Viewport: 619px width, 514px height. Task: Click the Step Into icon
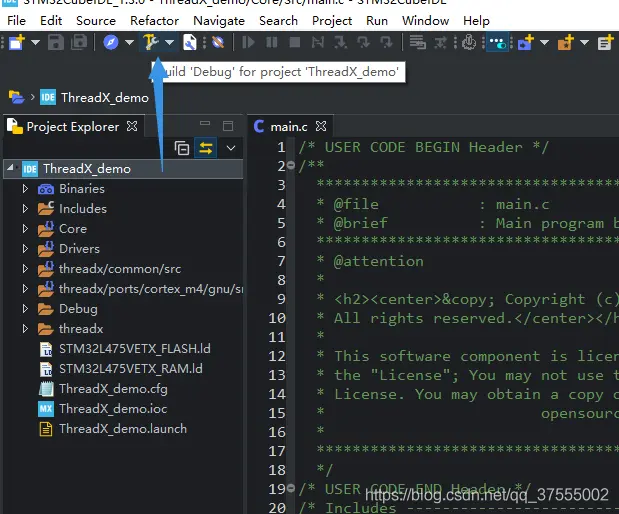[341, 42]
